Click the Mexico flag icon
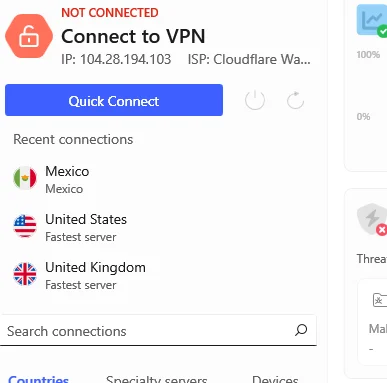 25,178
